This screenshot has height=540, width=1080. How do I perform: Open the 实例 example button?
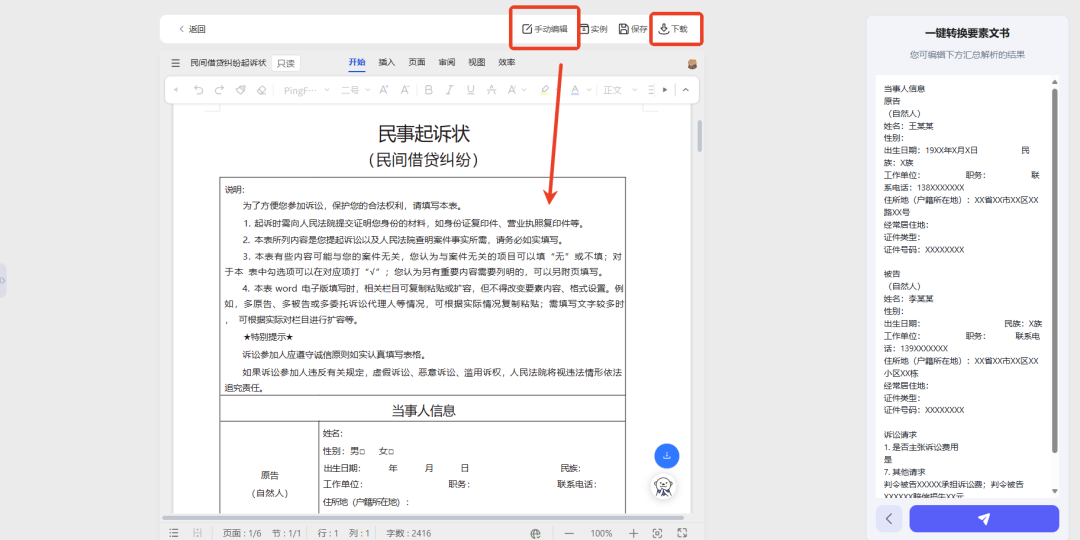pyautogui.click(x=593, y=29)
